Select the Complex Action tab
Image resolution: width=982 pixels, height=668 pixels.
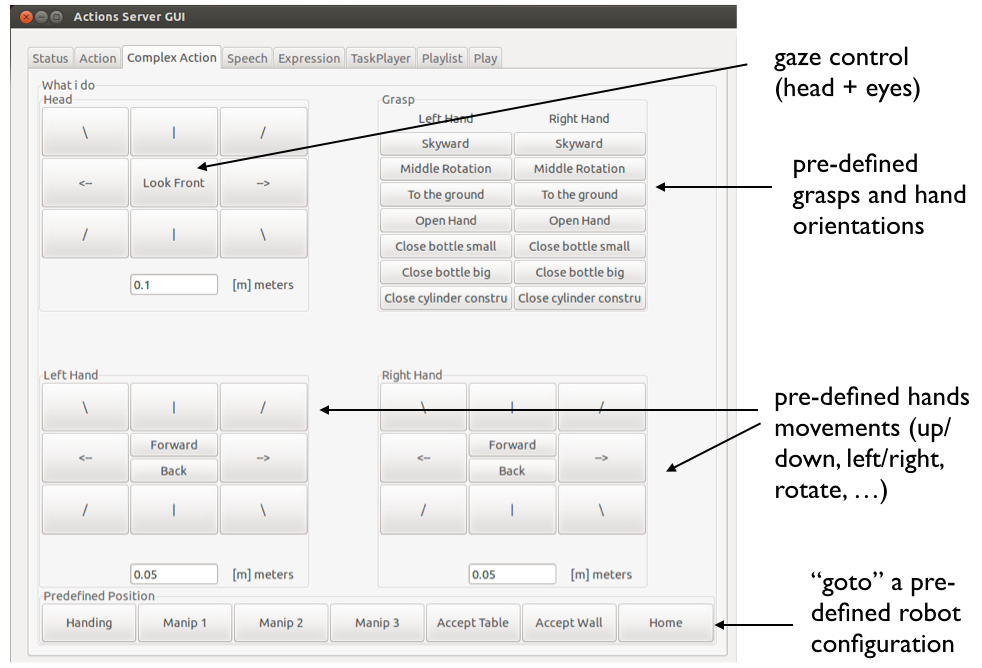point(172,57)
